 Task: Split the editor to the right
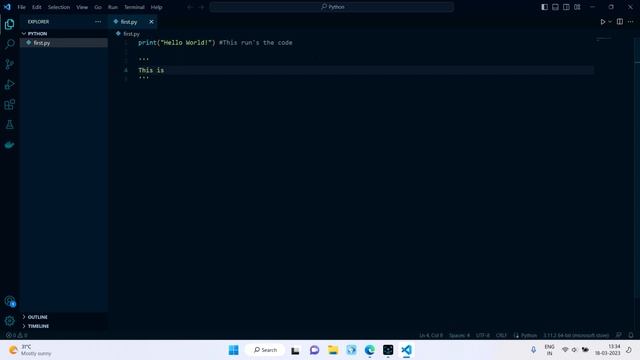[x=620, y=22]
